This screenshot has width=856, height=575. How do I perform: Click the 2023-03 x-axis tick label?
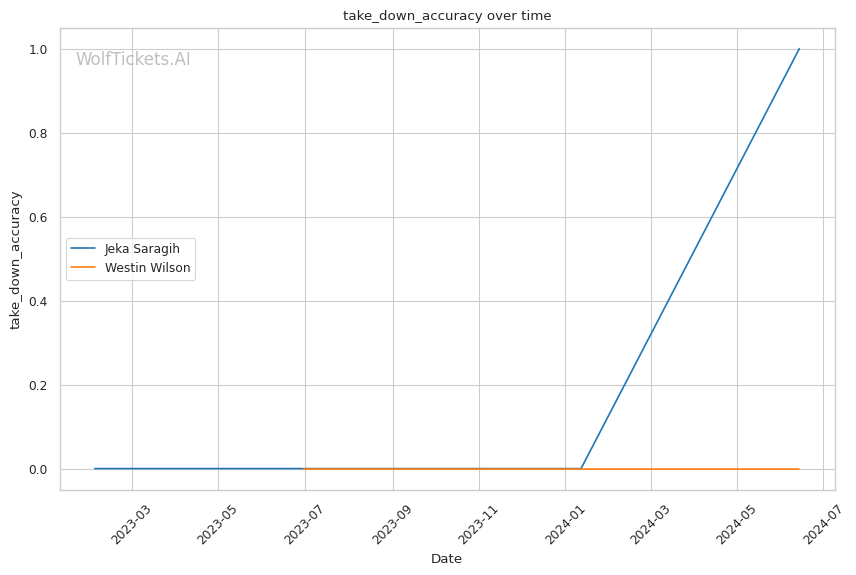(x=130, y=522)
